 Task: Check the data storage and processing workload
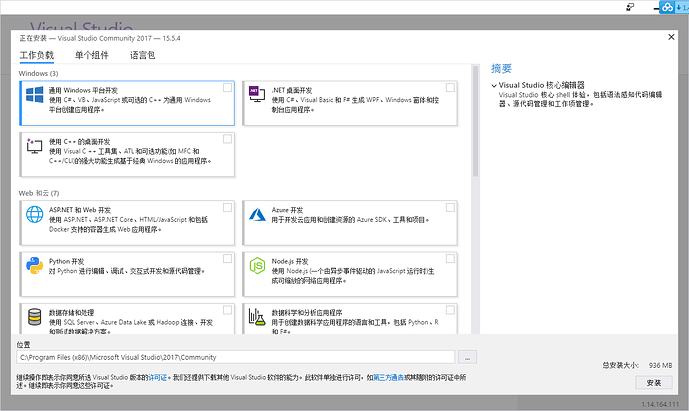coord(227,310)
